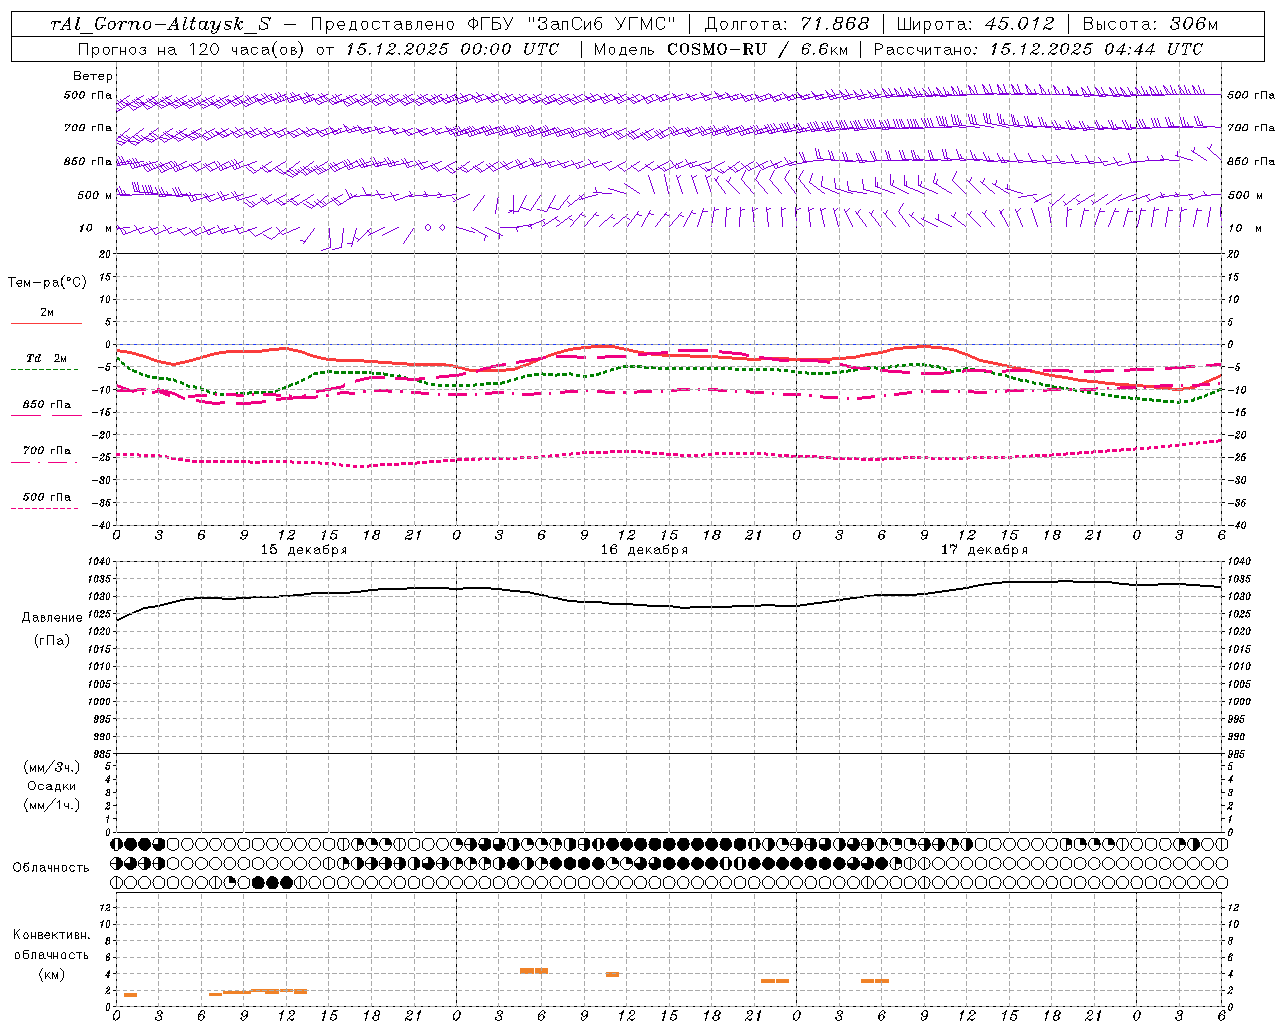Click the Конвективн. panel label
This screenshot has width=1280, height=1024.
pos(52,935)
